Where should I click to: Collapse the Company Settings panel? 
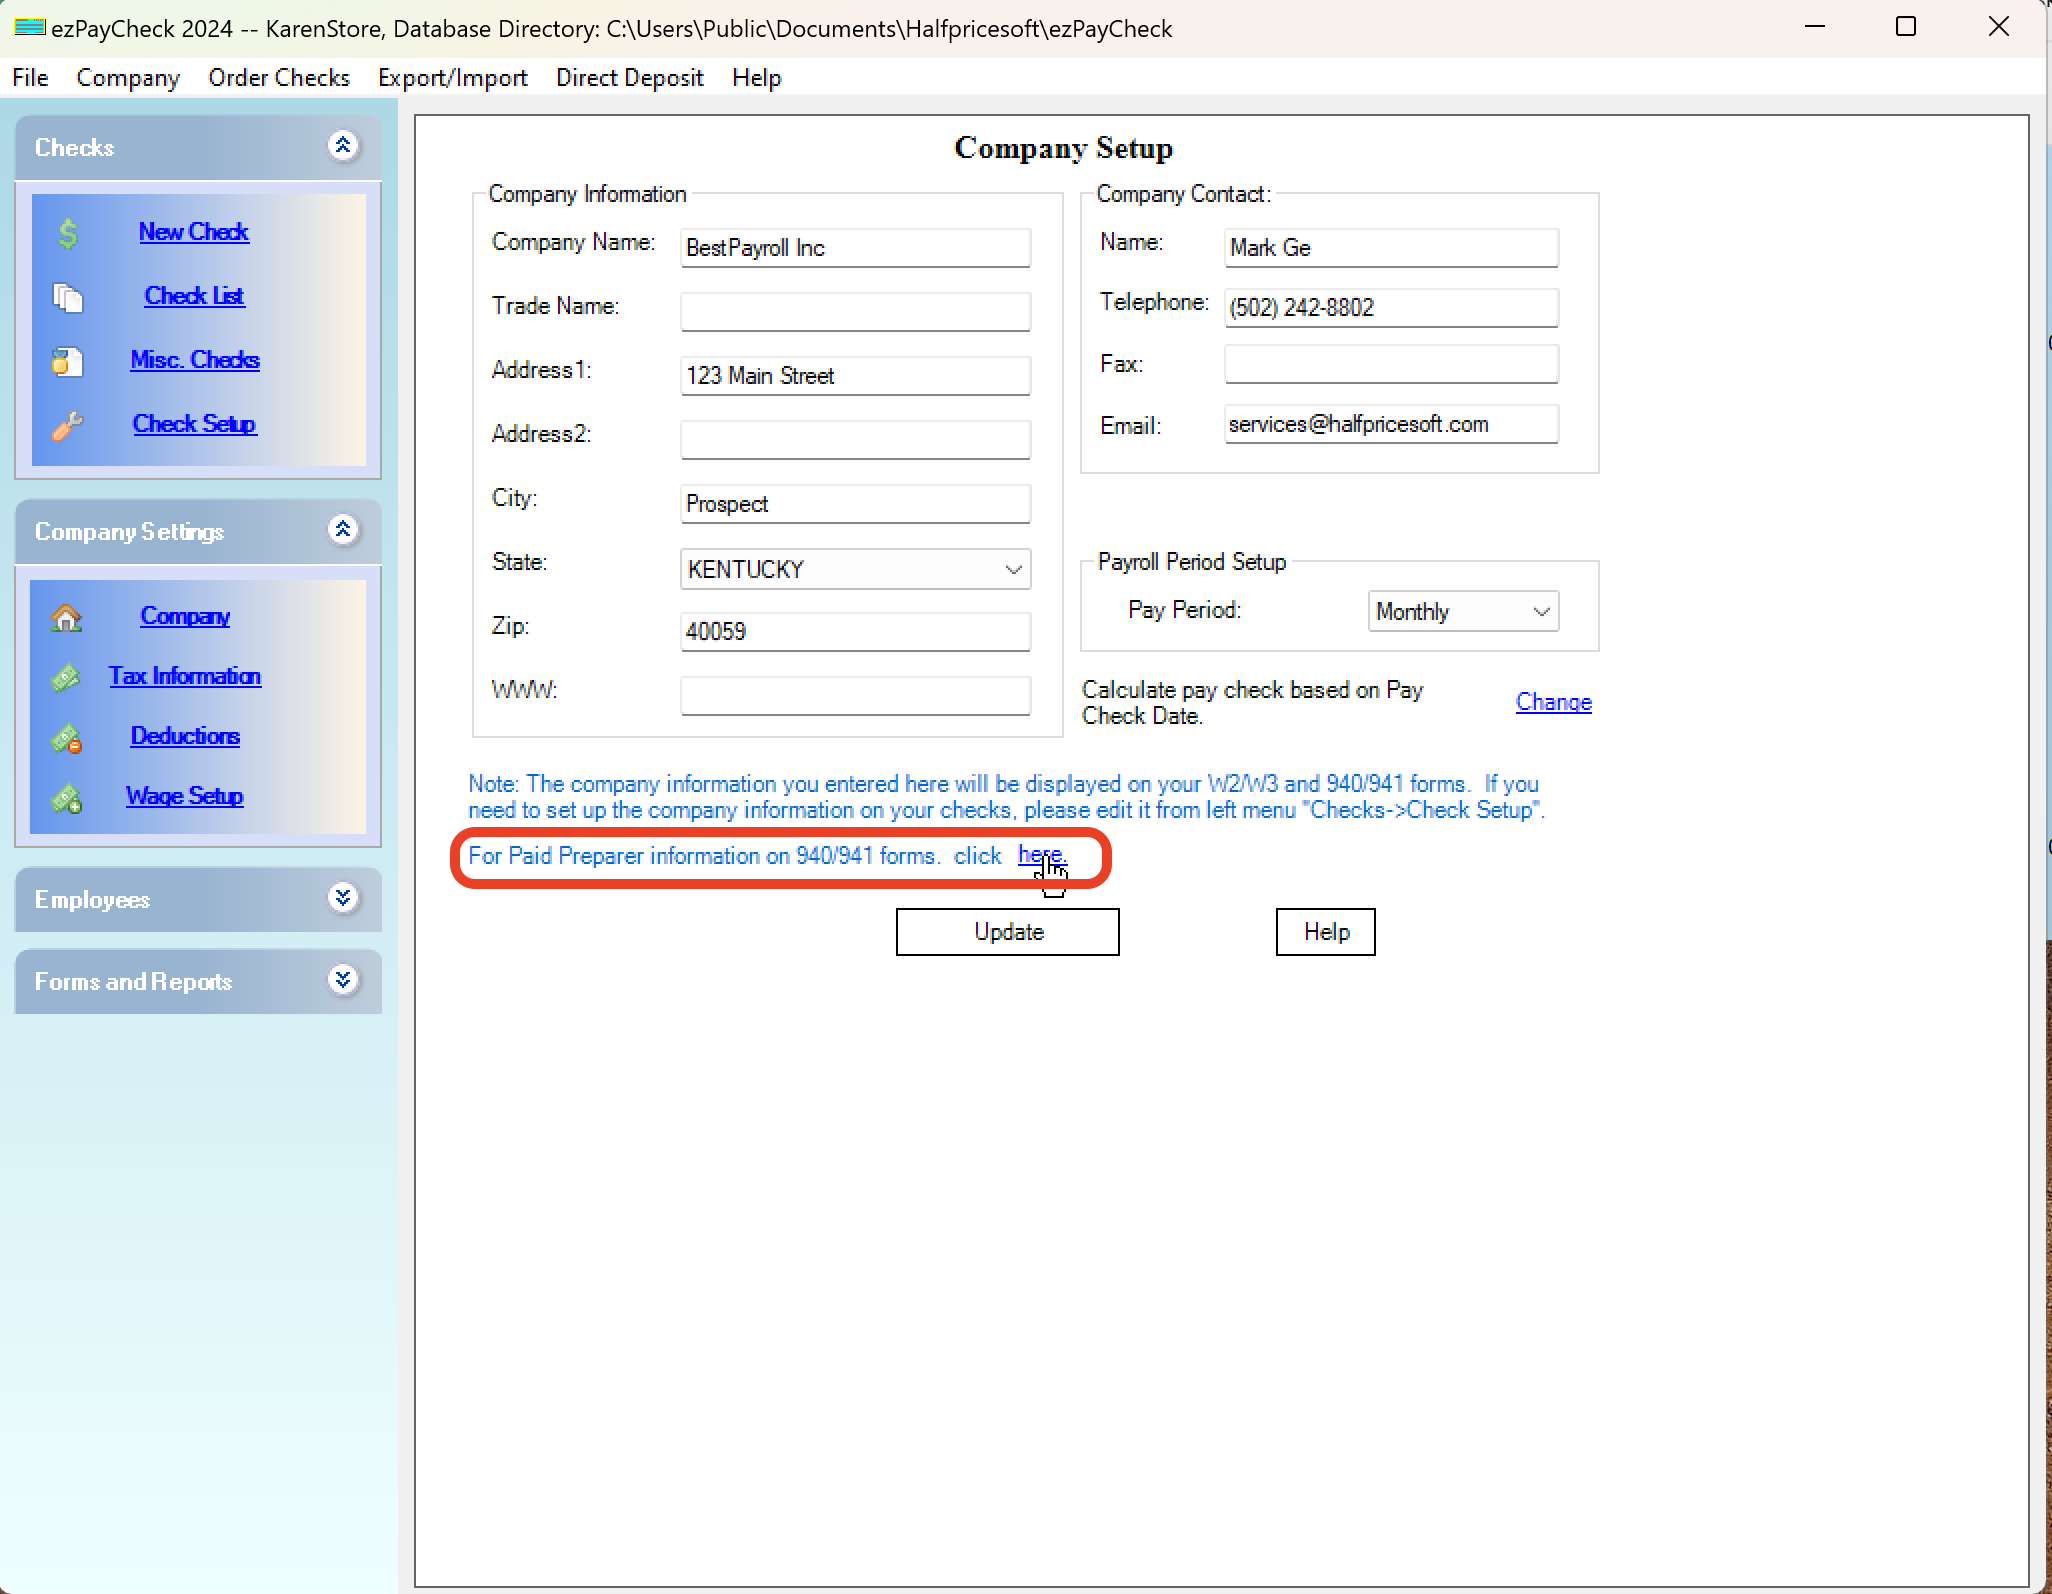coord(343,530)
